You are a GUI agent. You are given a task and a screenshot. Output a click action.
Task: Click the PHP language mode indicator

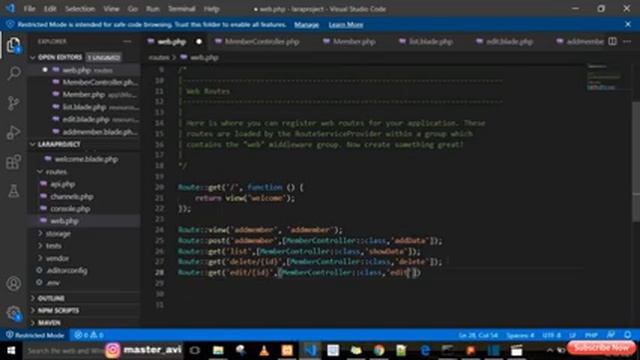click(x=591, y=335)
